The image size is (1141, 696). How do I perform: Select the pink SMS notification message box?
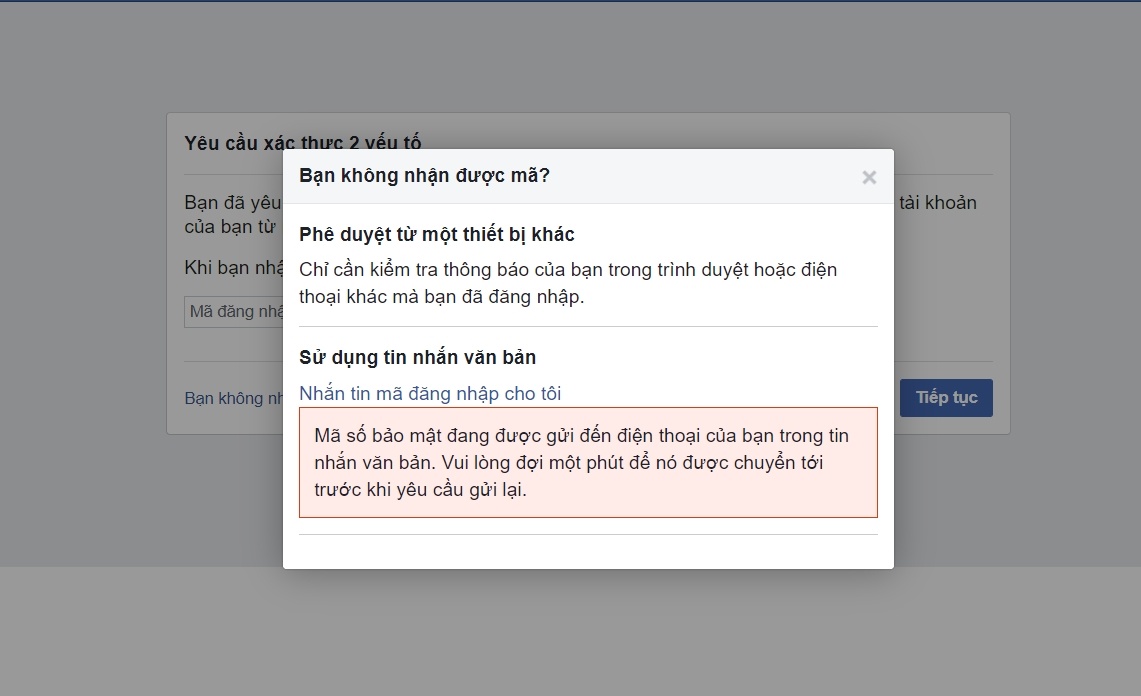(x=587, y=462)
